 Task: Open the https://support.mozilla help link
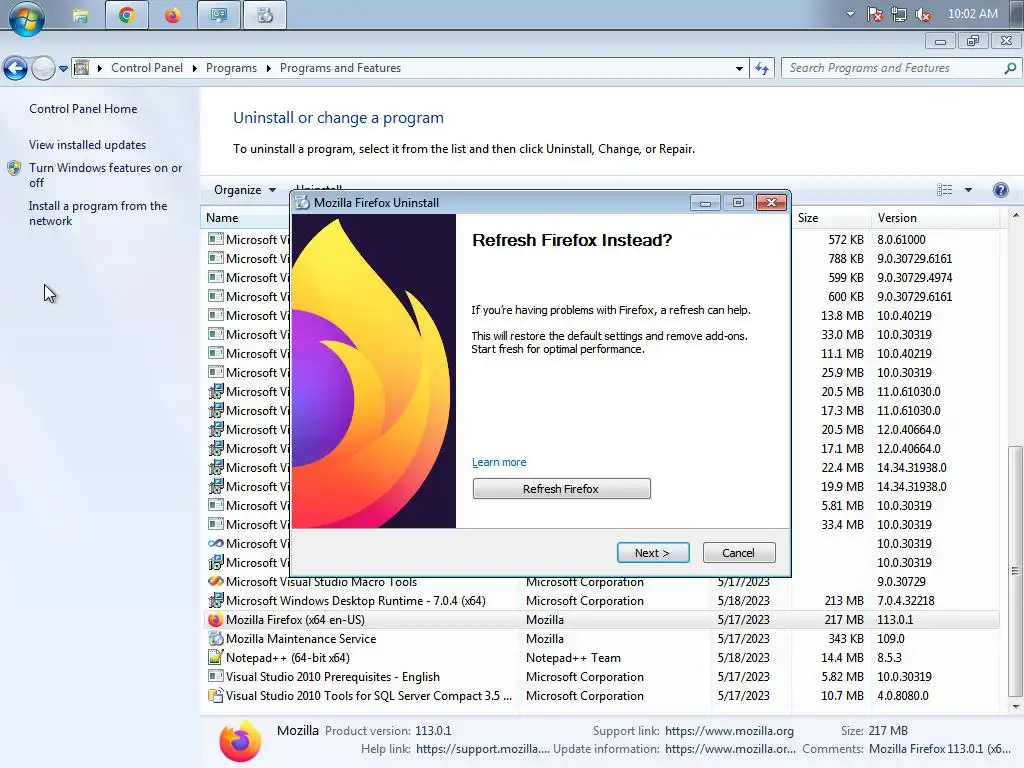[483, 749]
